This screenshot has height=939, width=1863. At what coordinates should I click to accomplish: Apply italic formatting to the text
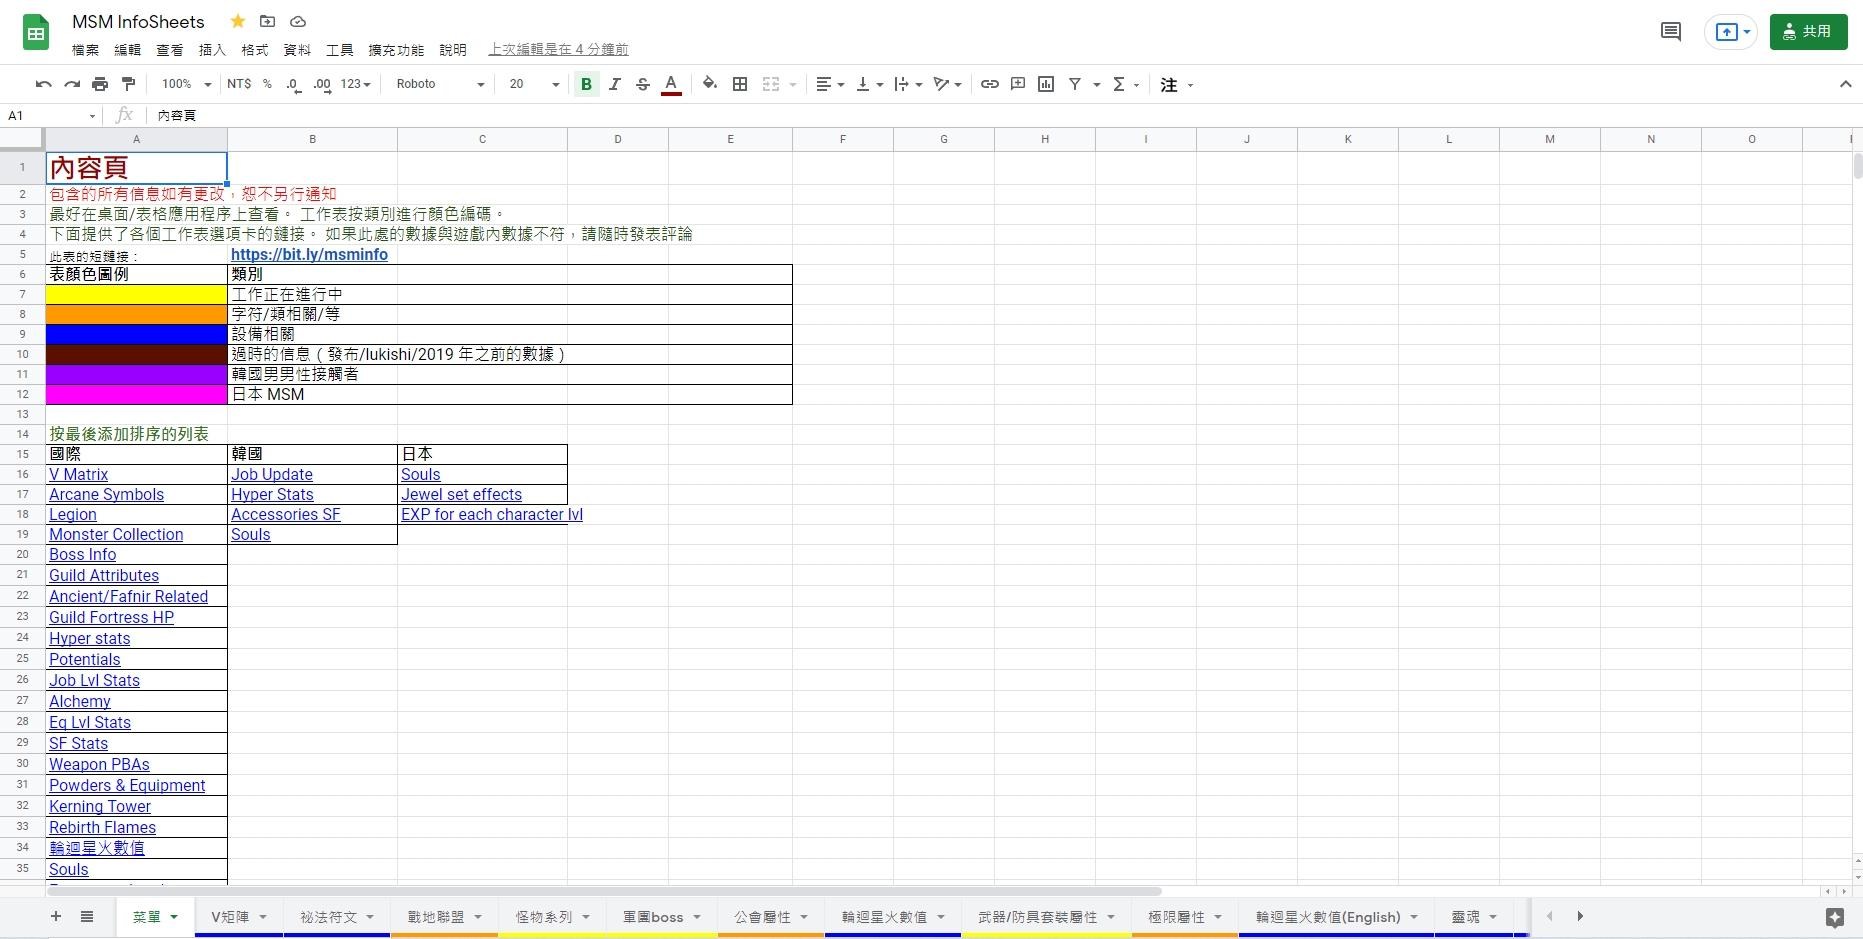coord(615,84)
